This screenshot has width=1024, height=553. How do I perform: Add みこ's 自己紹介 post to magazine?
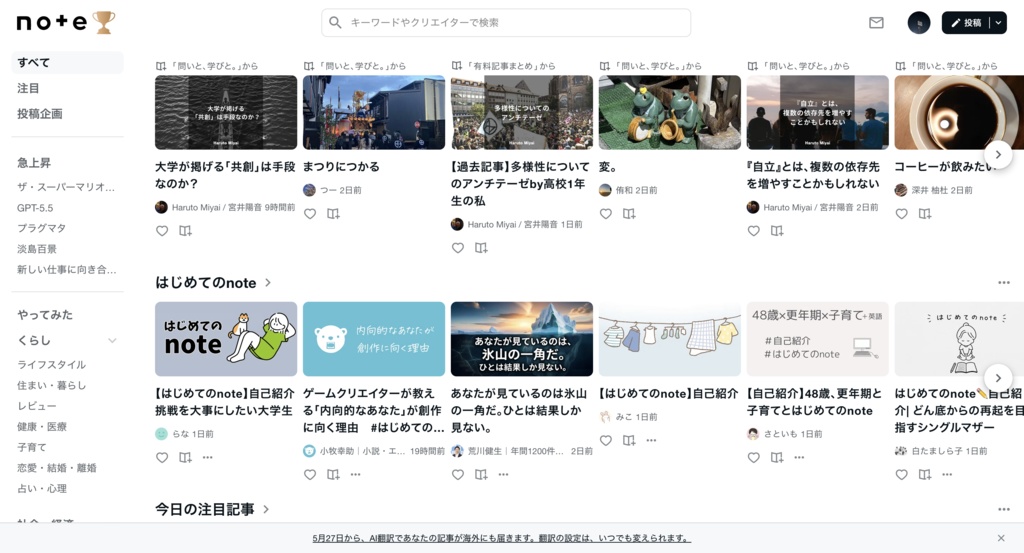click(x=629, y=441)
